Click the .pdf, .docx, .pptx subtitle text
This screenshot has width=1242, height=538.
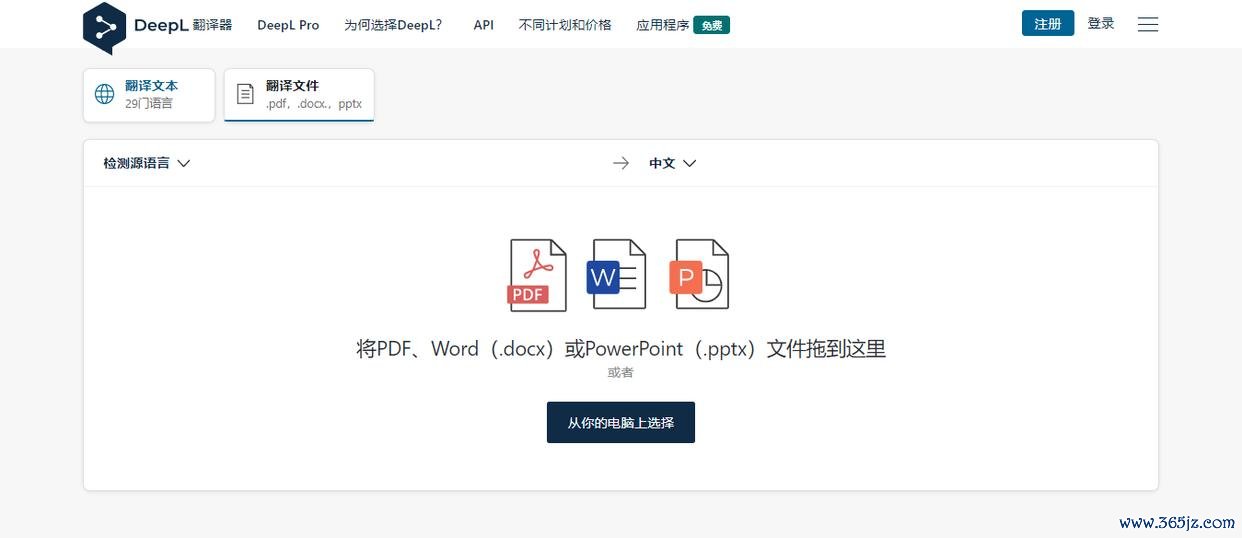coord(314,103)
